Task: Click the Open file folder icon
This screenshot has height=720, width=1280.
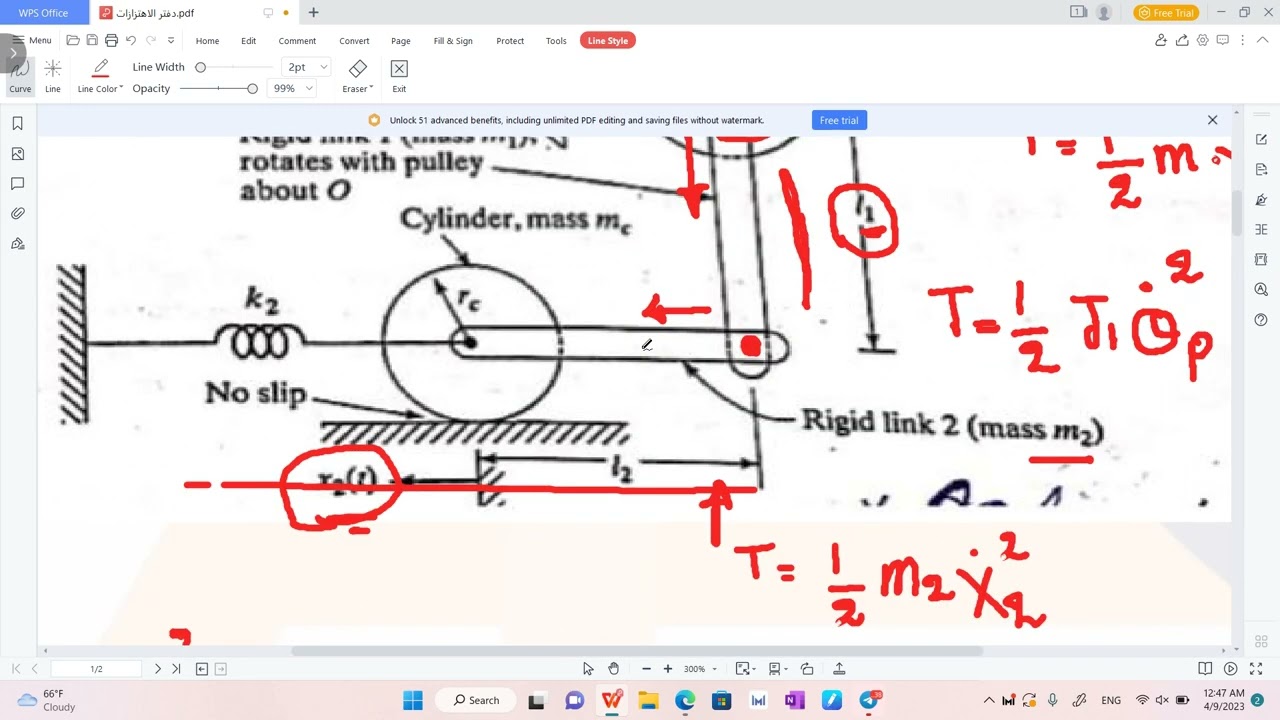Action: pyautogui.click(x=73, y=40)
